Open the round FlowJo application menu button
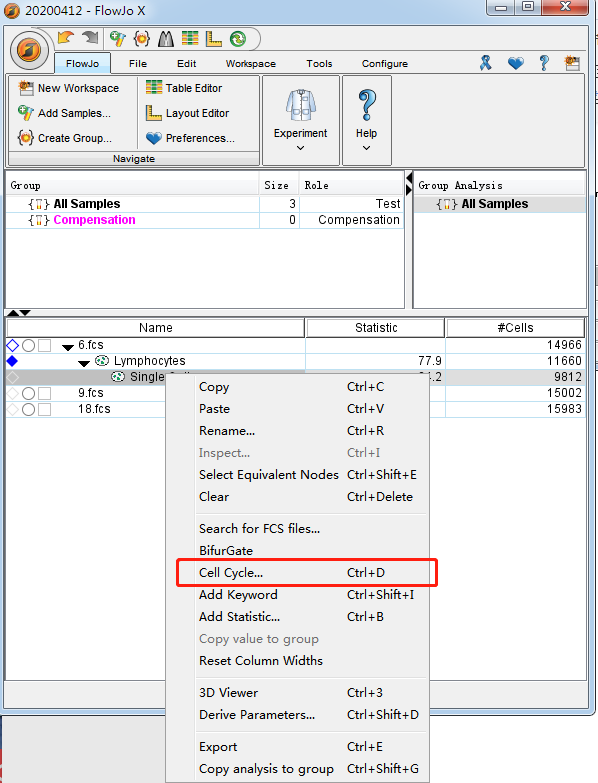The height and width of the screenshot is (783, 598). tap(29, 50)
